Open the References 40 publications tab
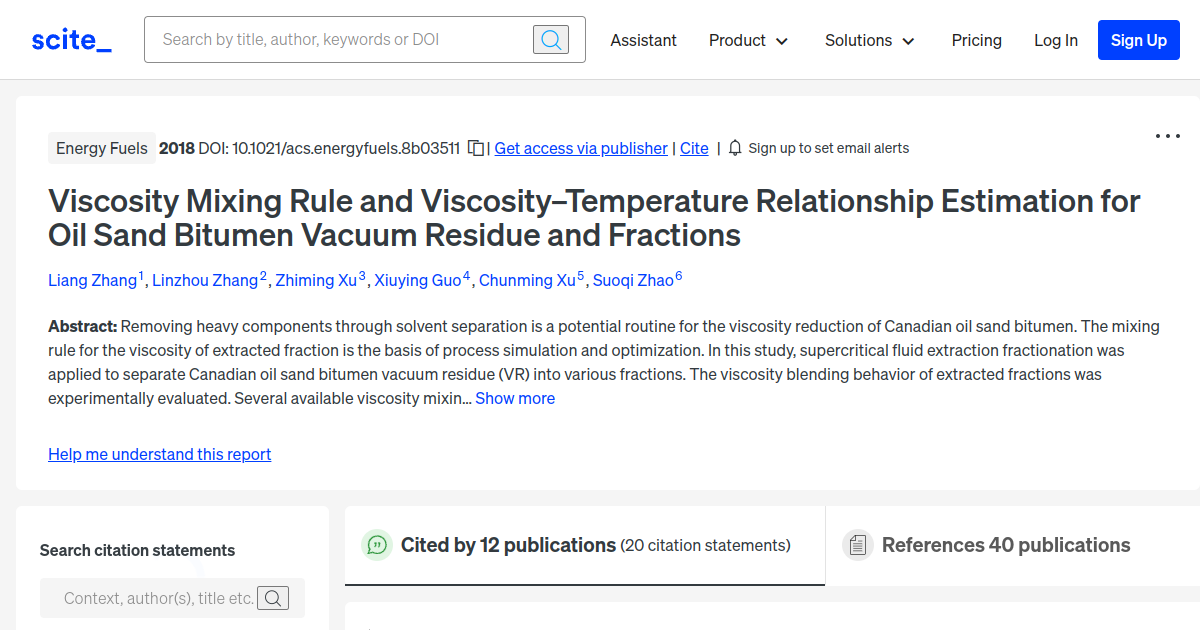This screenshot has height=630, width=1200. [1006, 545]
